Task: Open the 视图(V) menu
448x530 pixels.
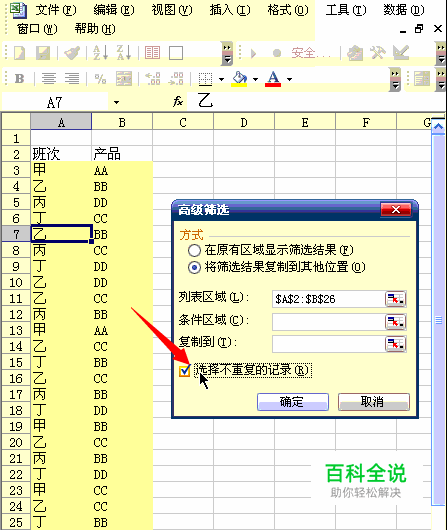Action: [x=172, y=10]
